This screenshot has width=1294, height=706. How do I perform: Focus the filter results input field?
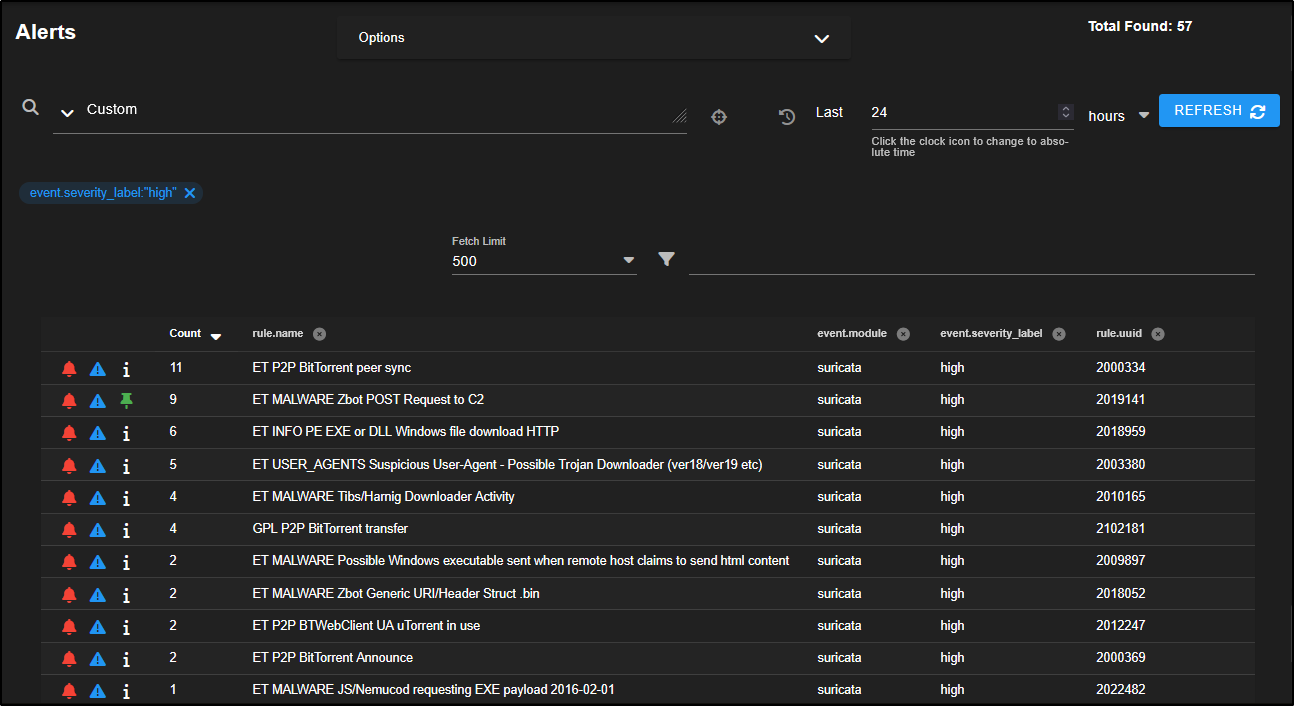click(x=970, y=260)
